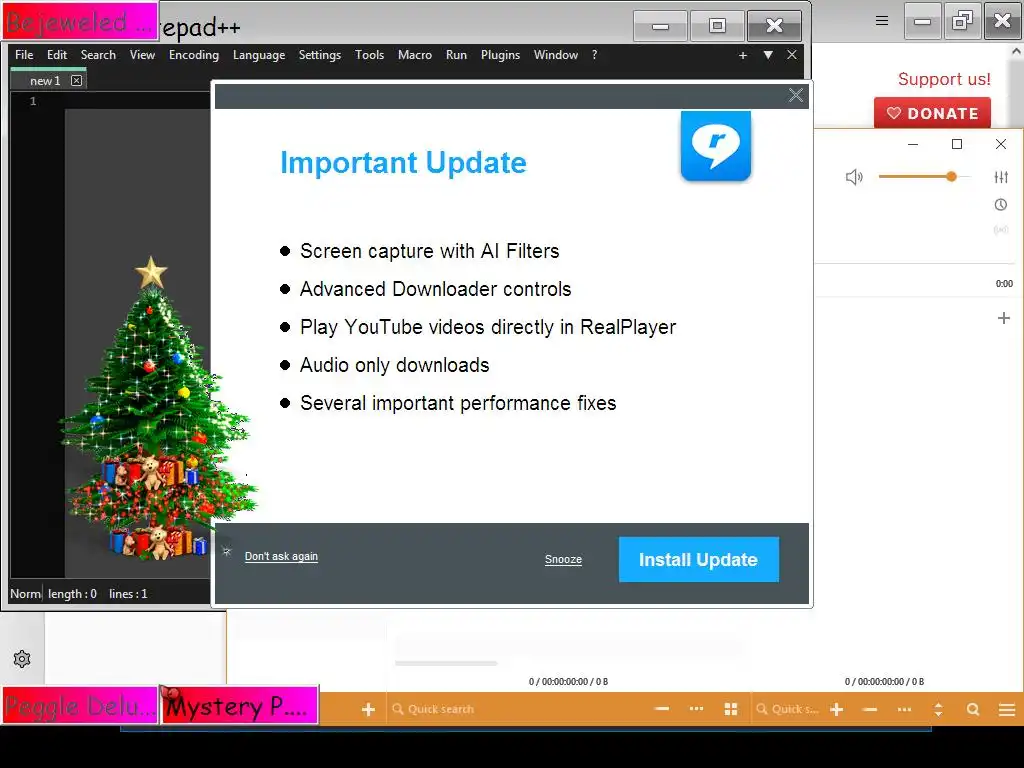Maximize the audio player window
Screen dimensions: 1024x768
tap(957, 144)
